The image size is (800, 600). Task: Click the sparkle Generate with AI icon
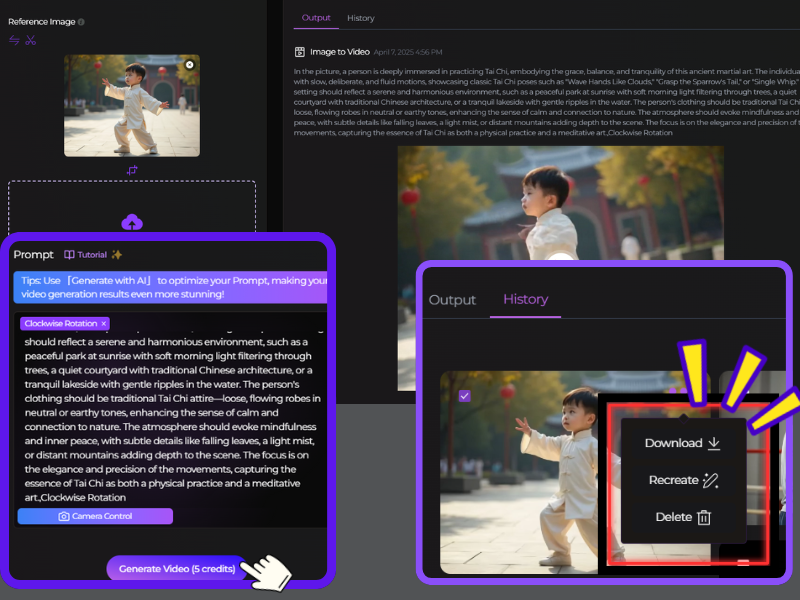[117, 255]
